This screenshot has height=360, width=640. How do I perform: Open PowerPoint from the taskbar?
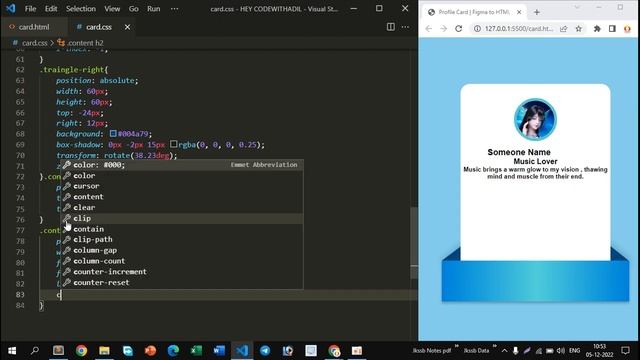150,351
